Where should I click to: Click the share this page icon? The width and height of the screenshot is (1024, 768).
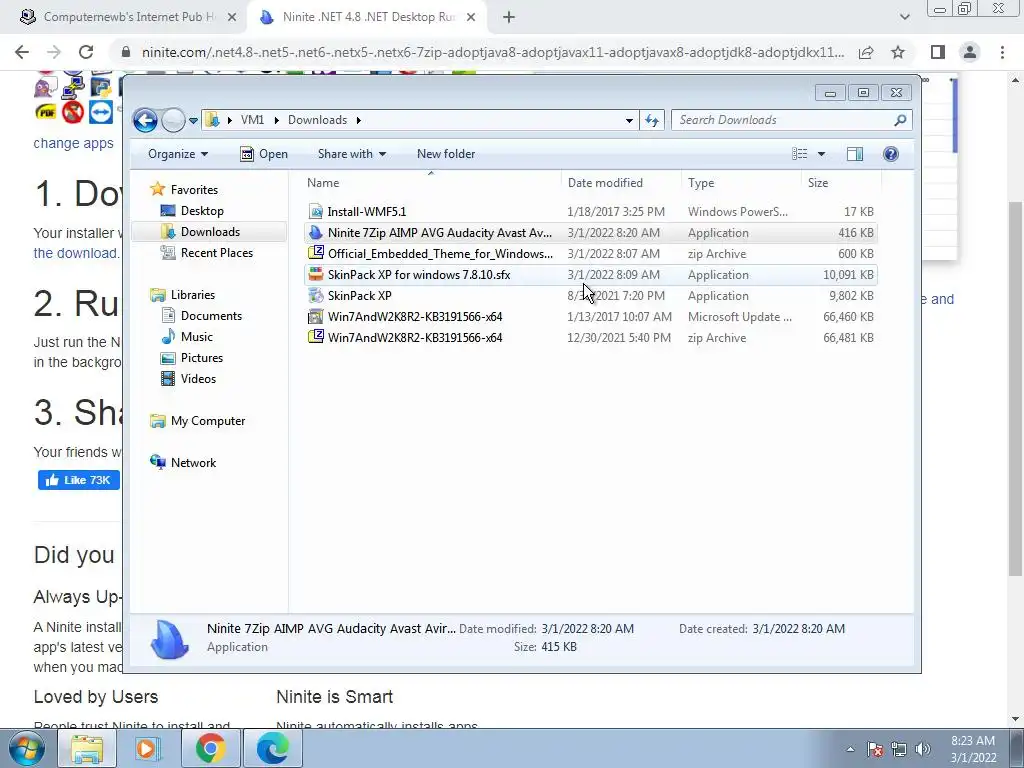point(867,52)
